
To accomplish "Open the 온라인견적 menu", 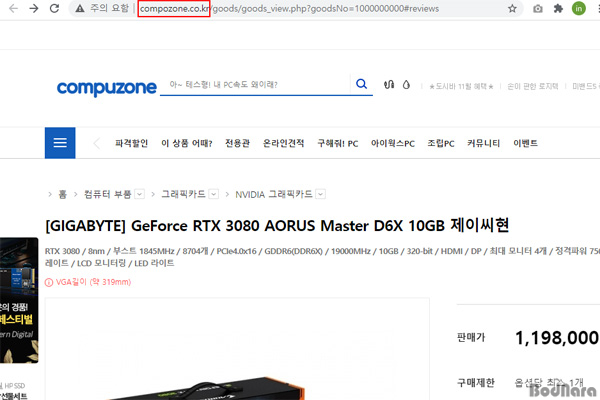I will (284, 143).
